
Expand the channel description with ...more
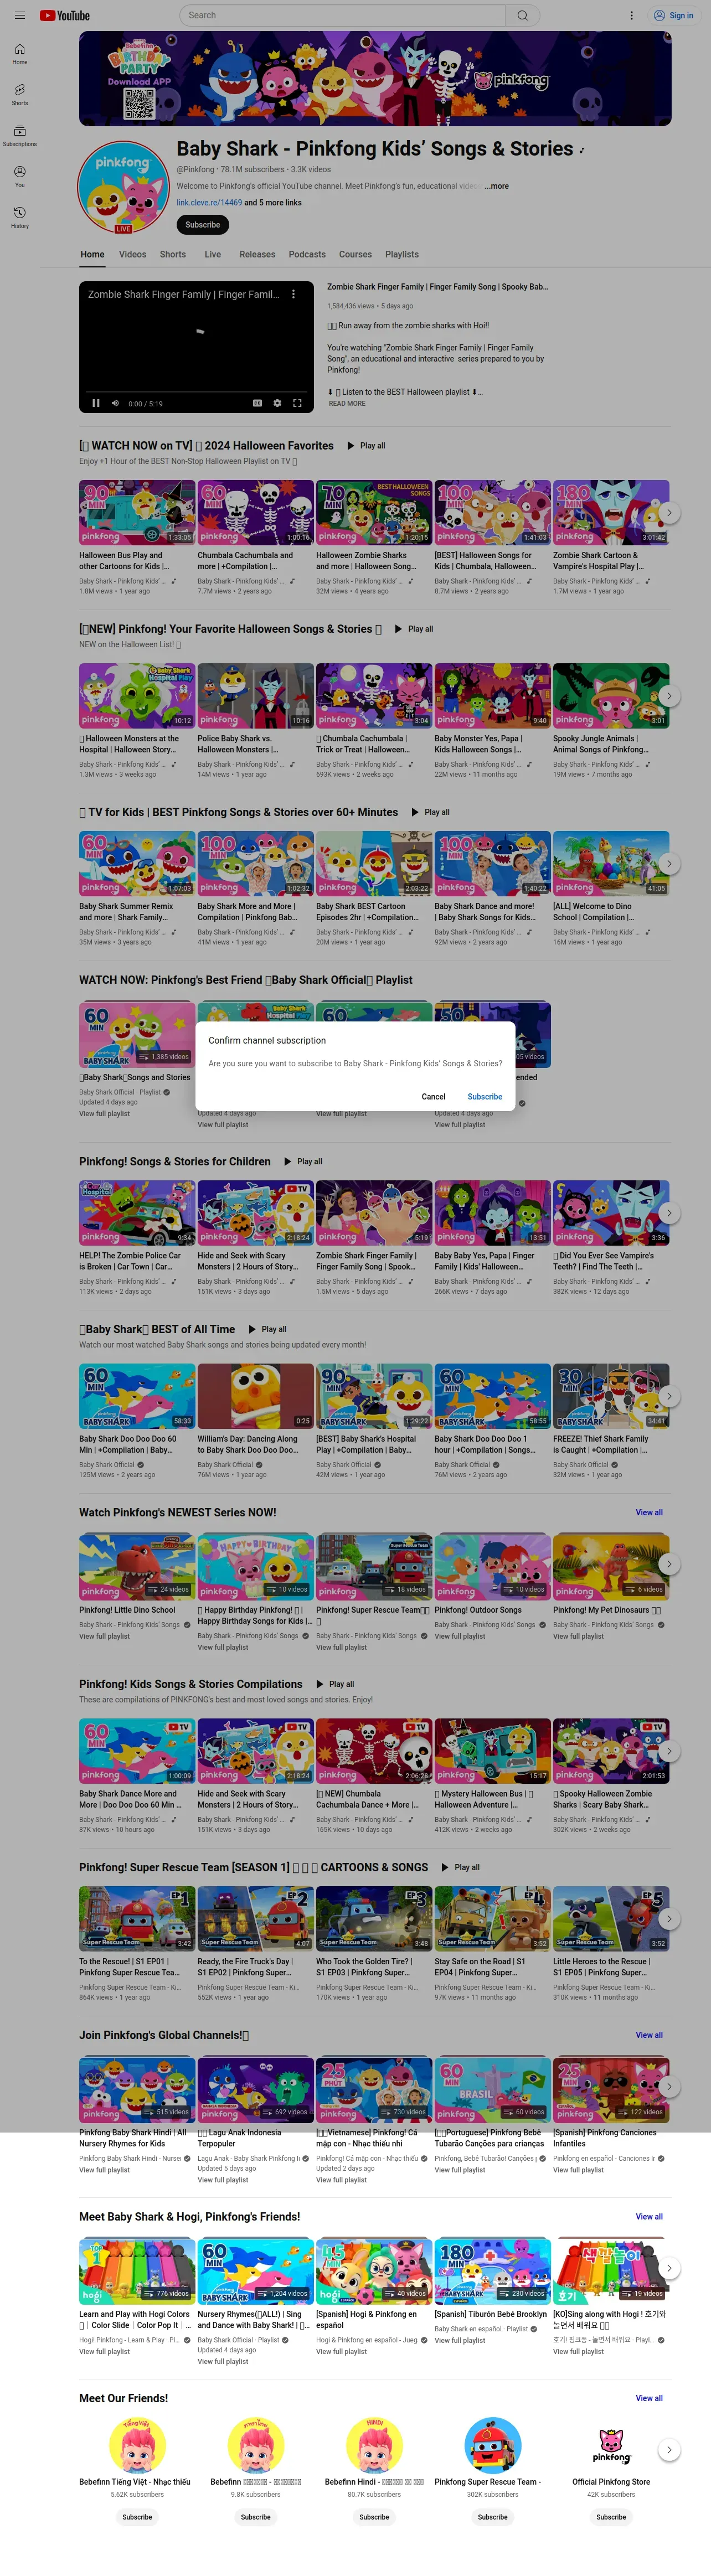[497, 186]
